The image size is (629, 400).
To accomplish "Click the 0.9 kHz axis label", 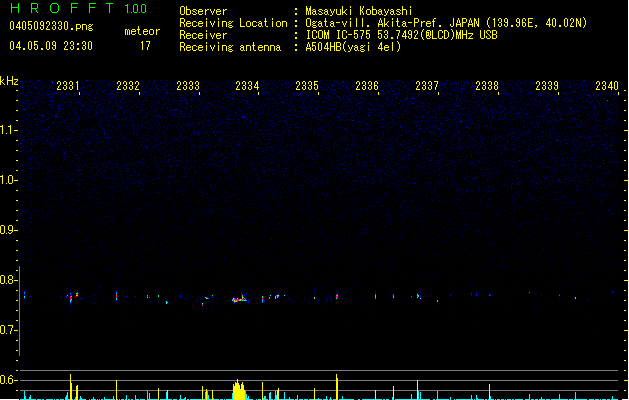I will 8,230.
